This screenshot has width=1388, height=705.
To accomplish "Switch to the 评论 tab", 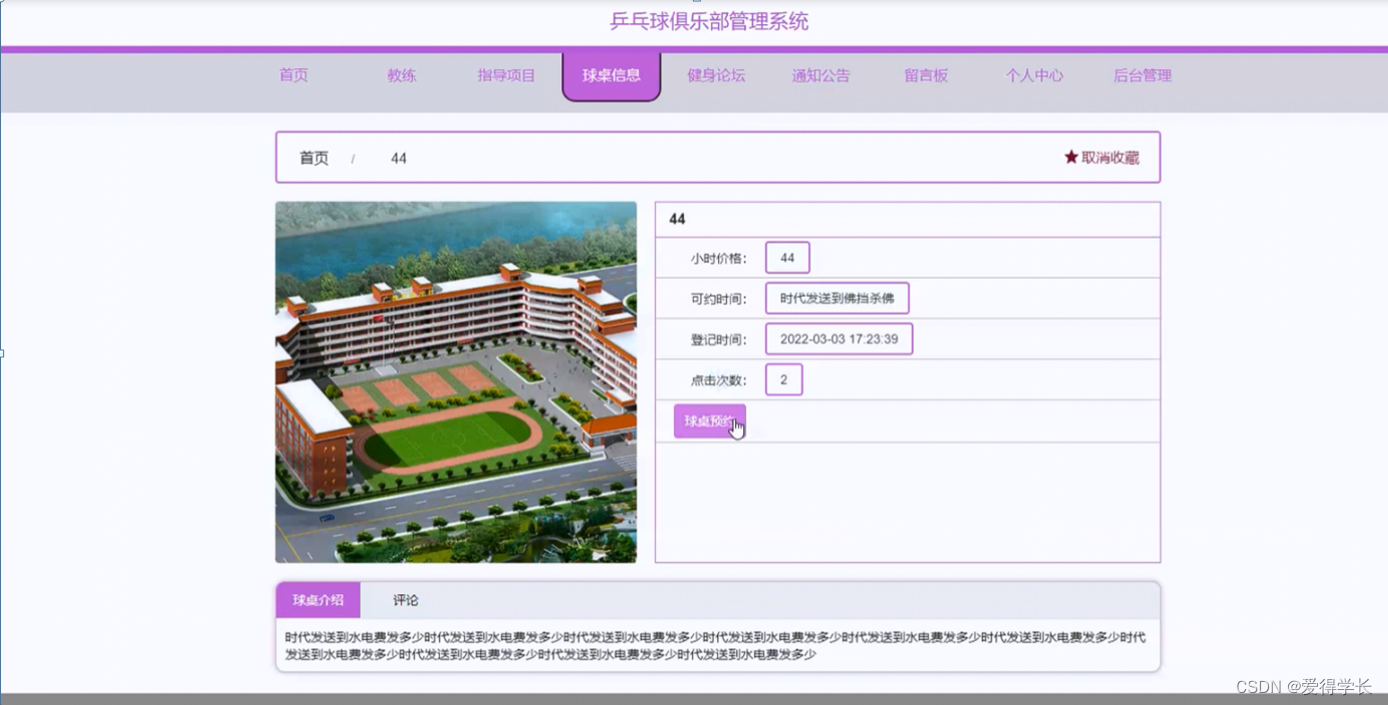I will [406, 600].
